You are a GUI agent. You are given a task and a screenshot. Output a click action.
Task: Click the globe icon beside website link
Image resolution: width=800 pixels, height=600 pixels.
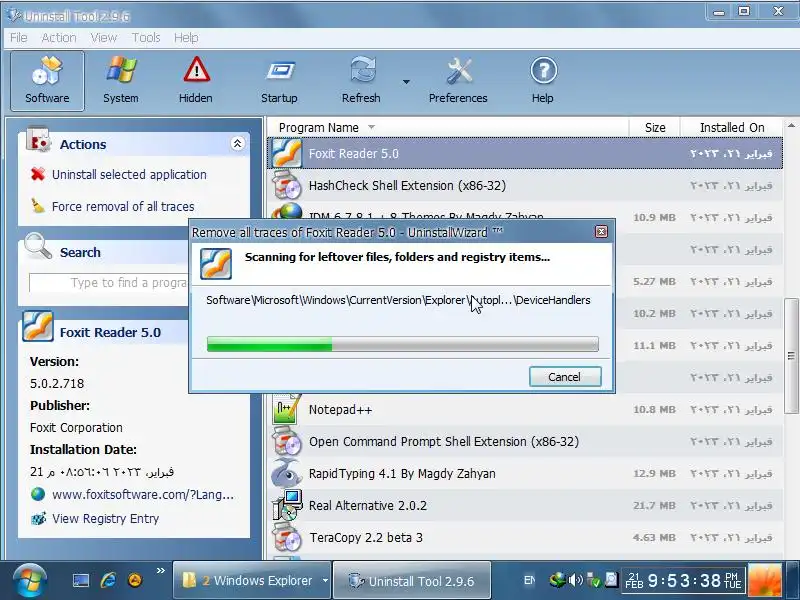pyautogui.click(x=38, y=494)
